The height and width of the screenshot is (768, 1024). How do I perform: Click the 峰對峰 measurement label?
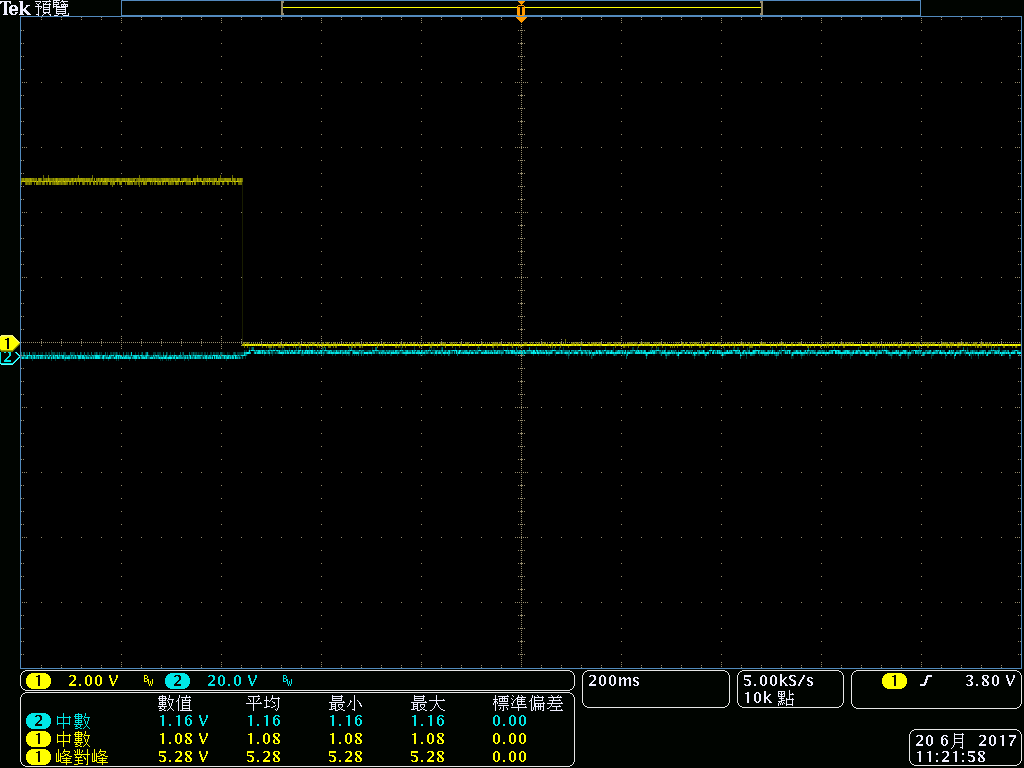[83, 757]
